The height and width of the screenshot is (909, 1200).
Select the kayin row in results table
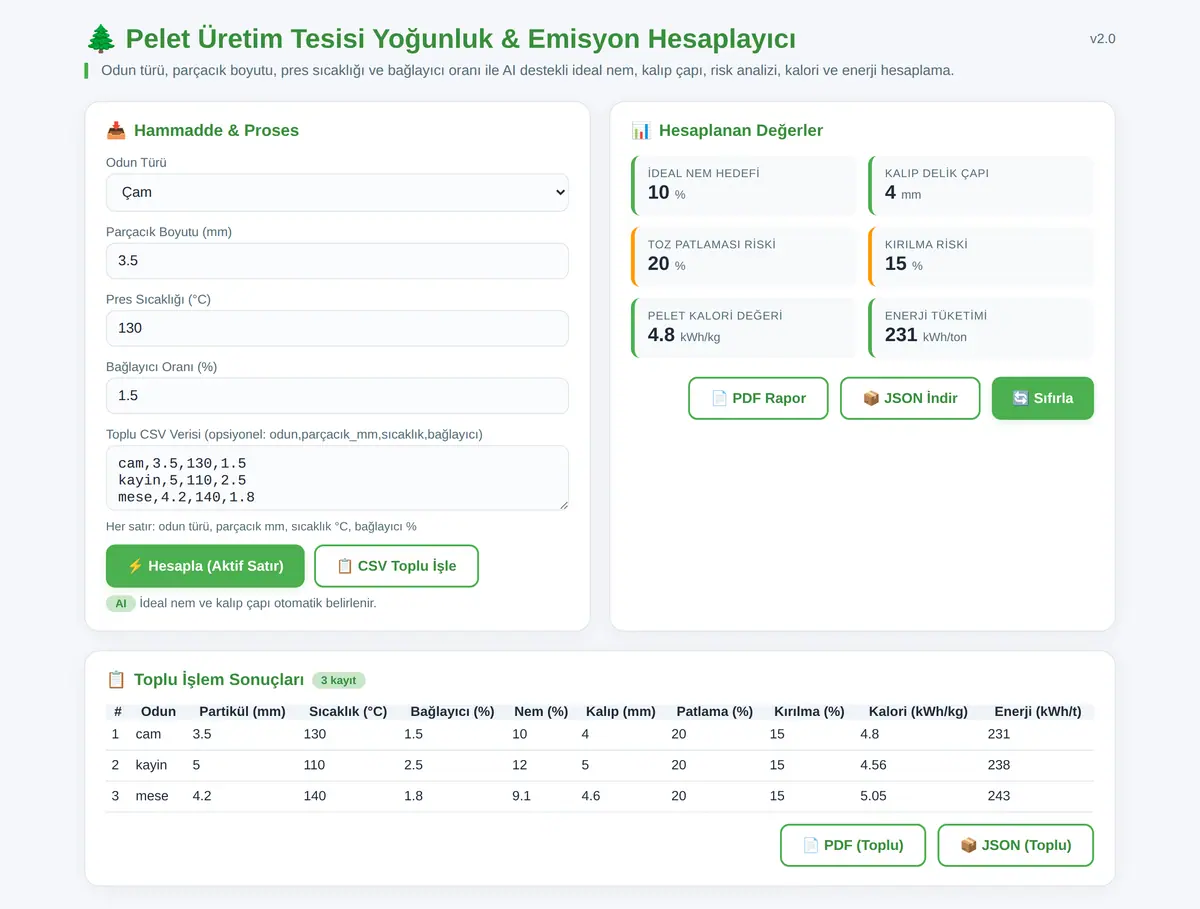click(x=600, y=766)
